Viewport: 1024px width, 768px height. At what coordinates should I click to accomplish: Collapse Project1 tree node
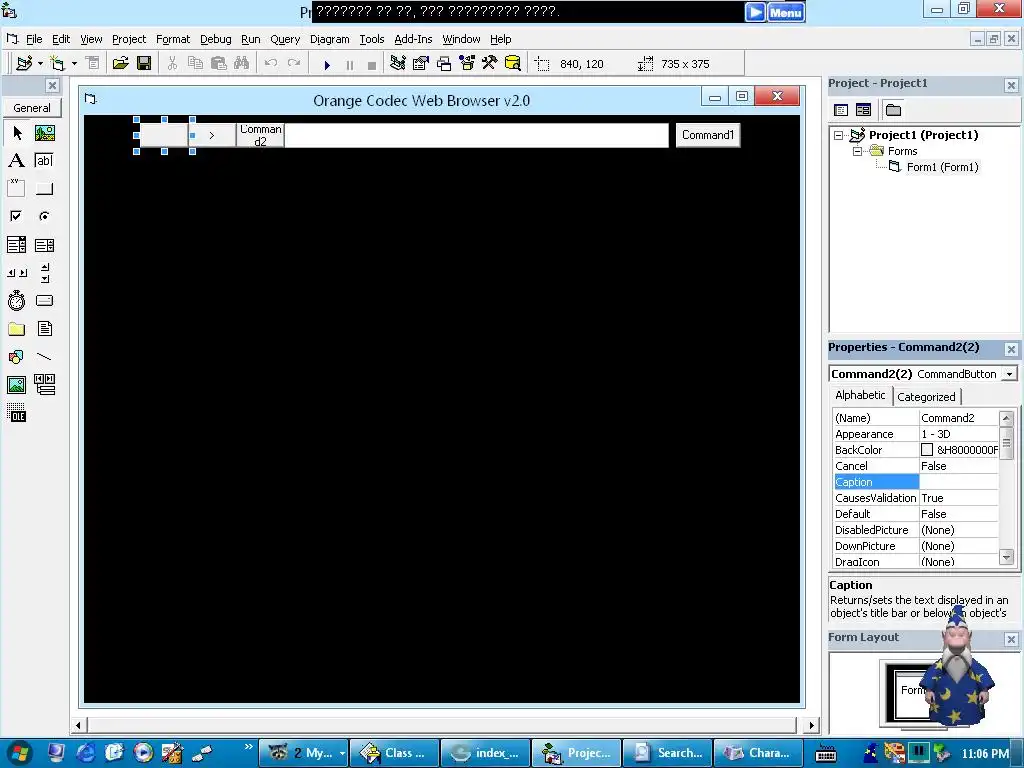click(x=839, y=135)
